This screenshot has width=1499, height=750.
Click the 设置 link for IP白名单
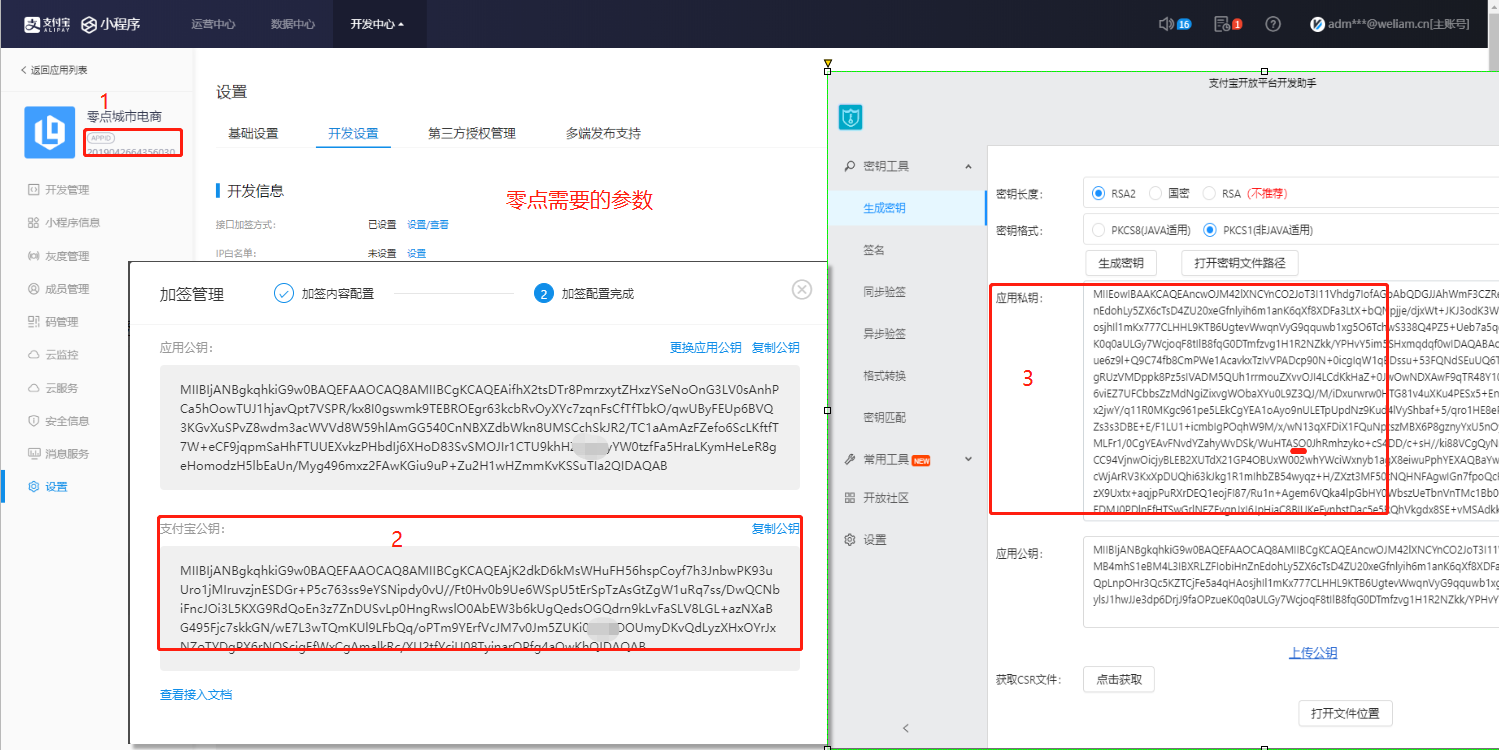(x=416, y=254)
